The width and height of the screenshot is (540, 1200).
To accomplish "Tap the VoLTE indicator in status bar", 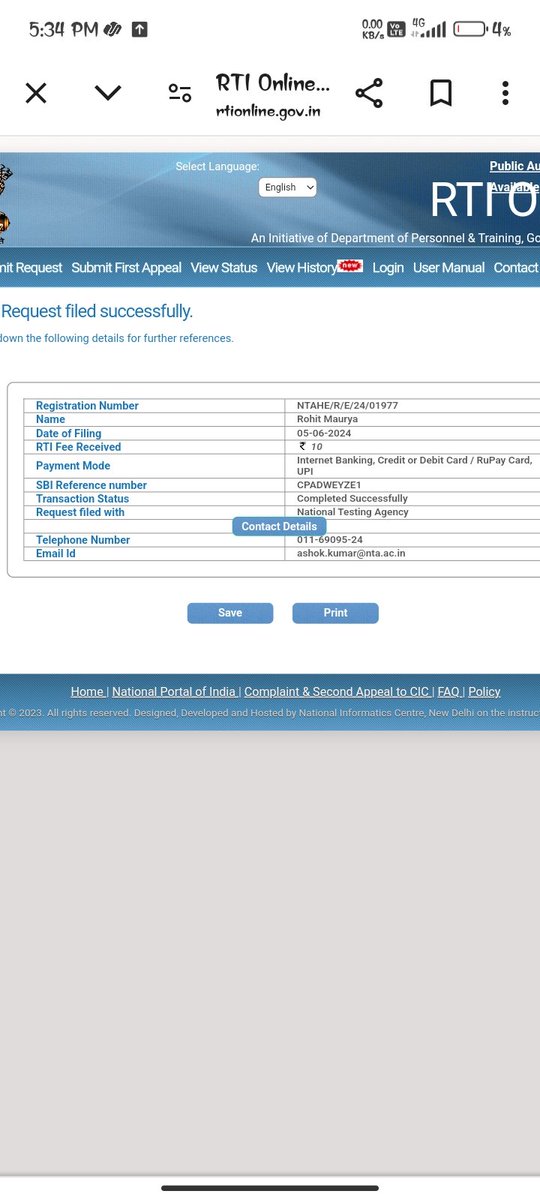I will coord(396,30).
